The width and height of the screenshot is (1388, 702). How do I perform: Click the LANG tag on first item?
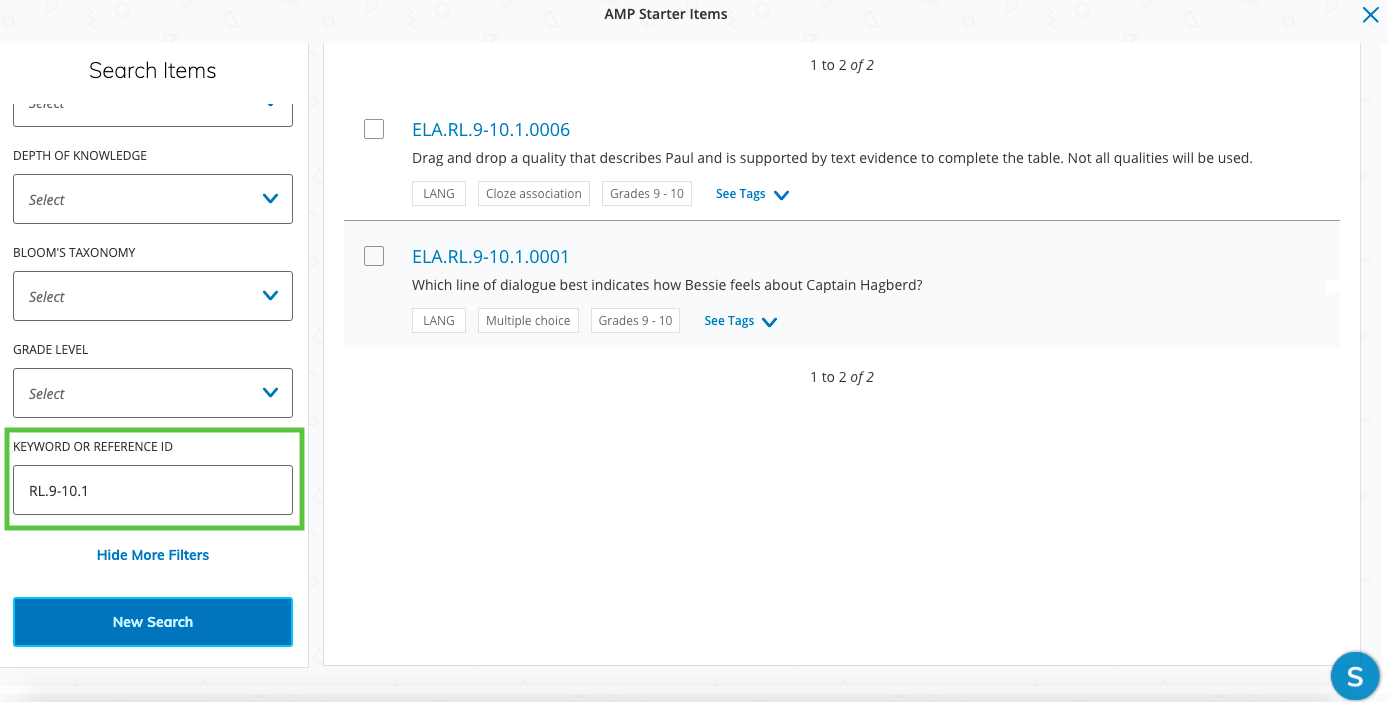tap(438, 194)
